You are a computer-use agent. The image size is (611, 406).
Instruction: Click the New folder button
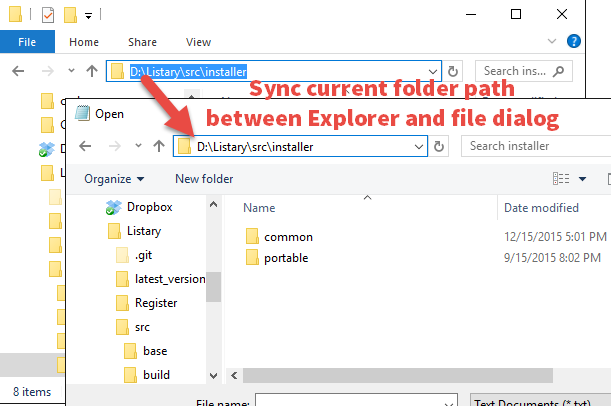(x=204, y=179)
